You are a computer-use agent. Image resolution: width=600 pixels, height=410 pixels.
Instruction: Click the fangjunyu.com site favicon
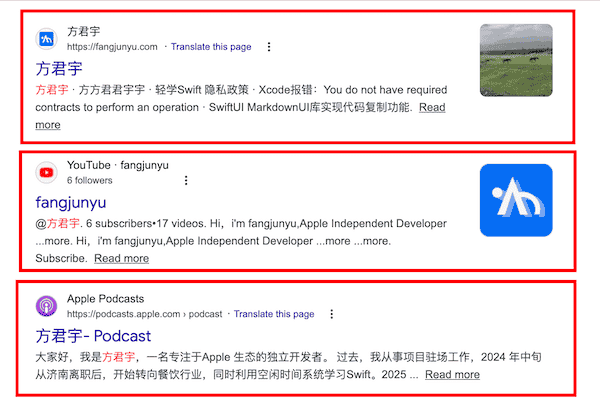46,39
